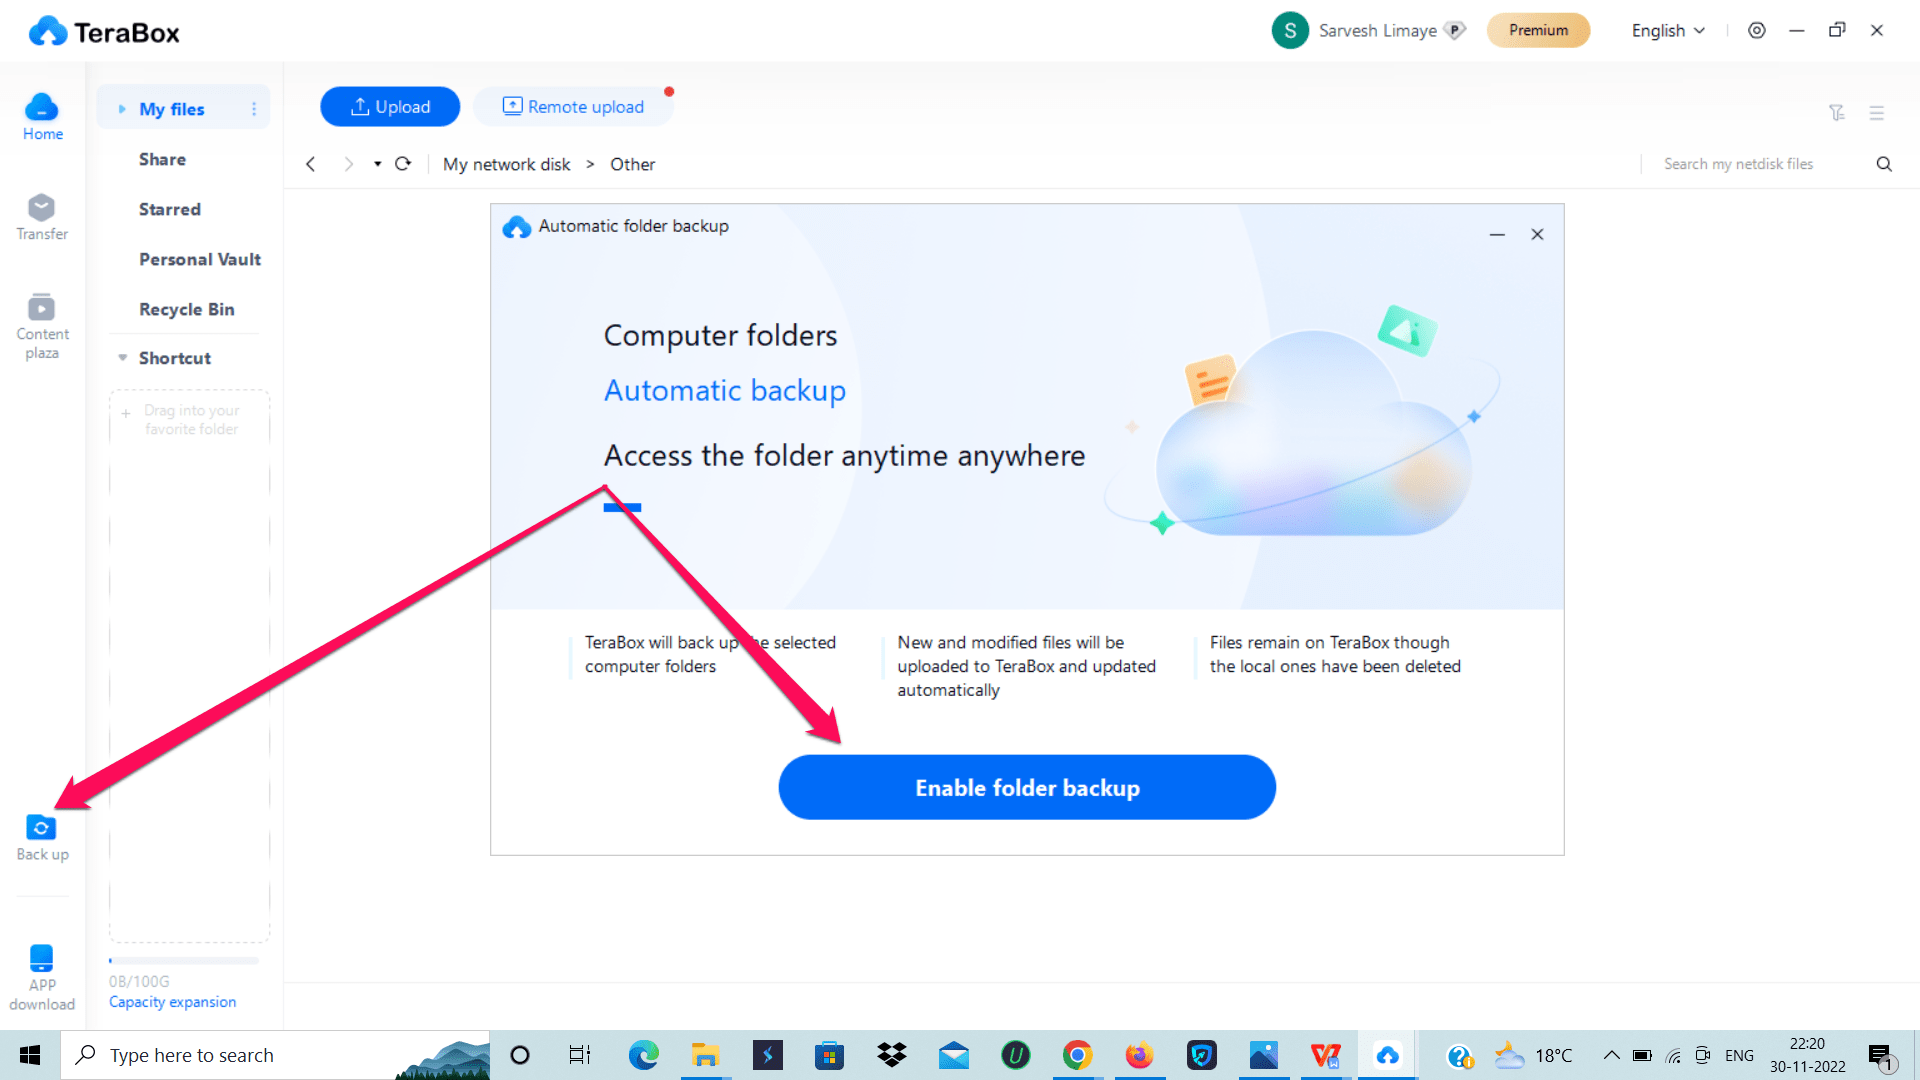Click the Remote Upload icon
Screen dimensions: 1920x1080
coord(512,105)
